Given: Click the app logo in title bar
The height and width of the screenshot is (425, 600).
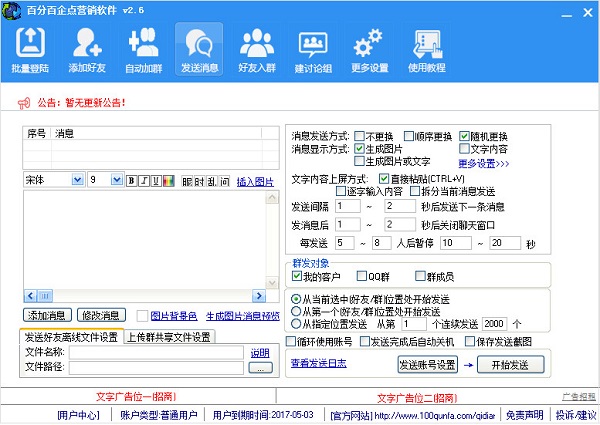Looking at the screenshot, I should (11, 10).
